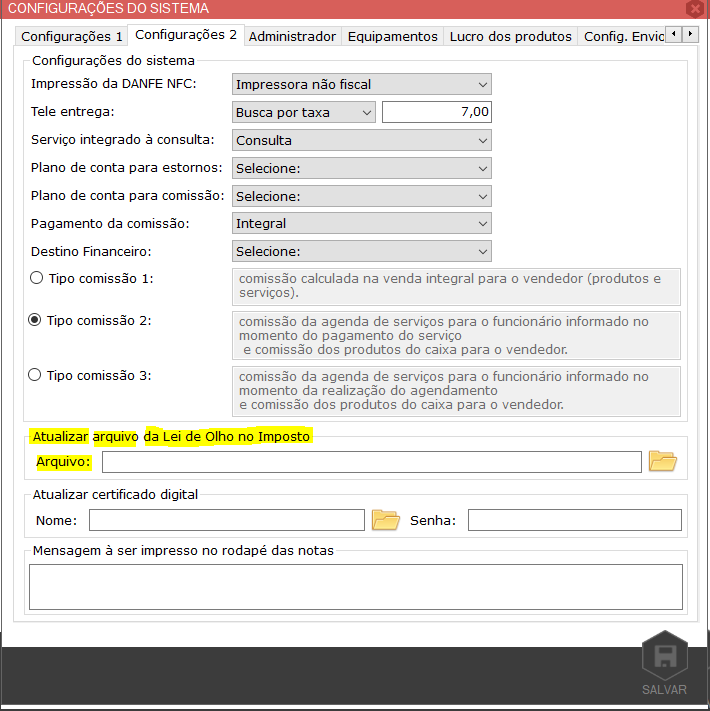
Task: Open the Administrador tab
Action: [x=292, y=36]
